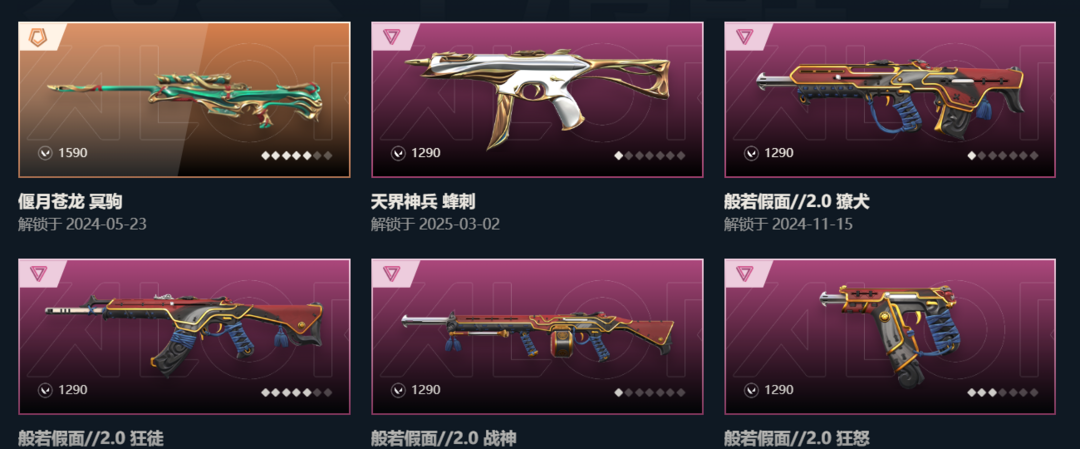1080x449 pixels.
Task: Select the green dragon sniper rifle thumbnail
Action: (x=184, y=100)
